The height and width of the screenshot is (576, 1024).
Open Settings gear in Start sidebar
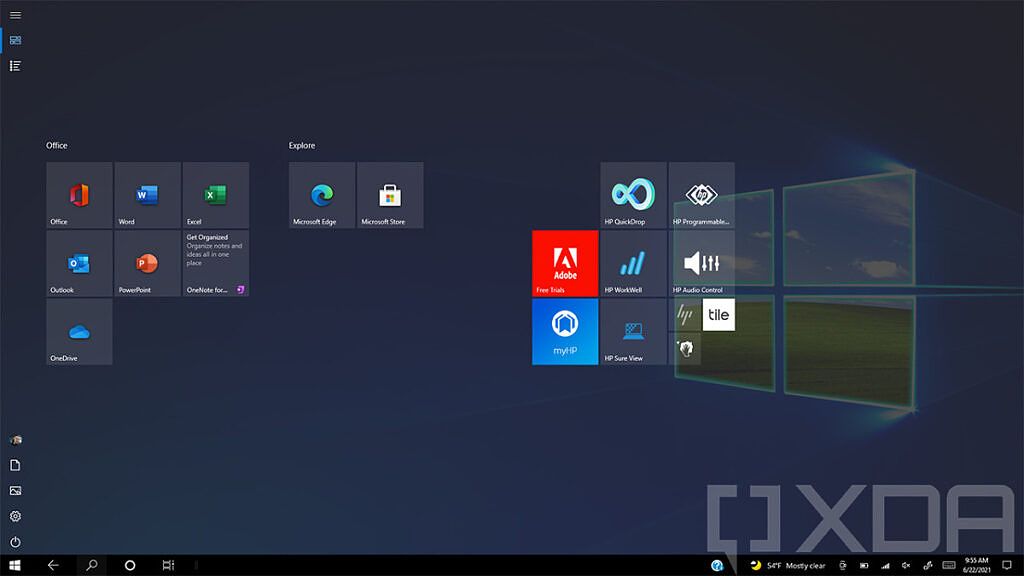click(x=16, y=517)
